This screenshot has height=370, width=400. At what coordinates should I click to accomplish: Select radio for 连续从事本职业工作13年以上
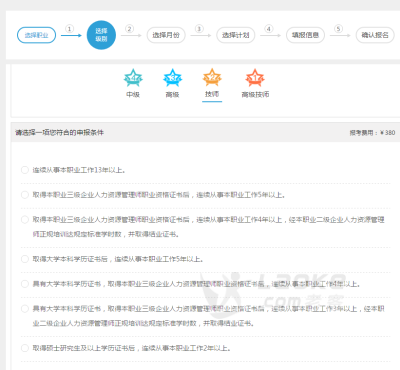[25, 170]
